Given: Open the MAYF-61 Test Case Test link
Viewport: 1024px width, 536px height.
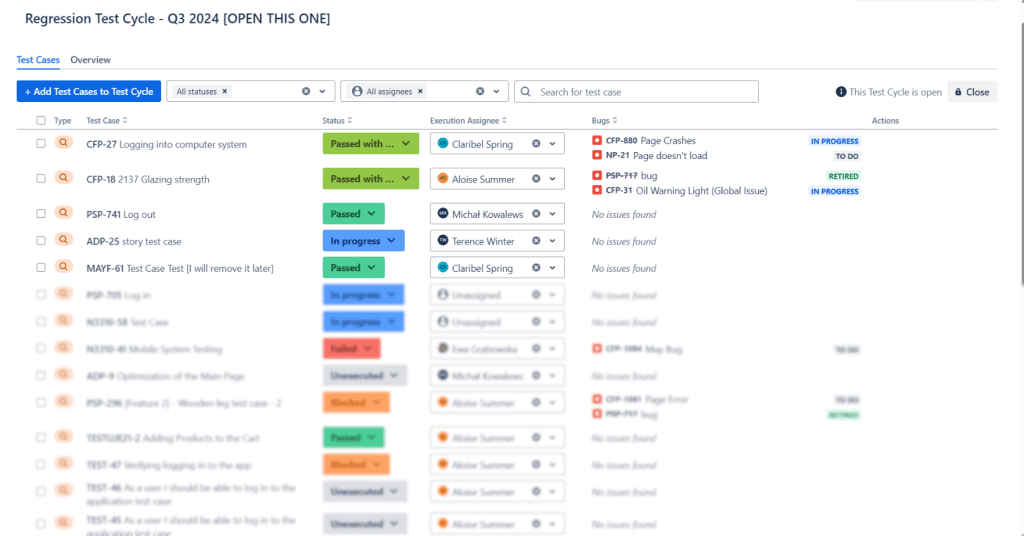Looking at the screenshot, I should [x=180, y=268].
